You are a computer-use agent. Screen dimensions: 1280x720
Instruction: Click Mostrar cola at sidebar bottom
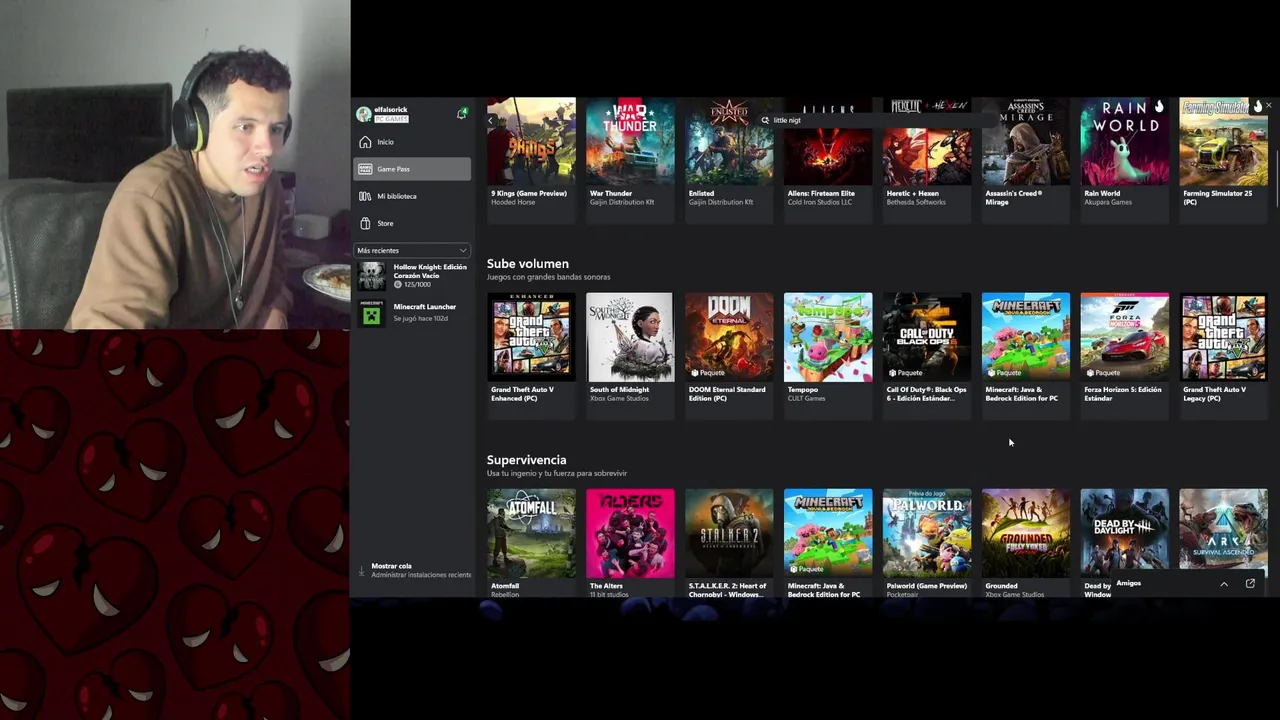(x=391, y=566)
